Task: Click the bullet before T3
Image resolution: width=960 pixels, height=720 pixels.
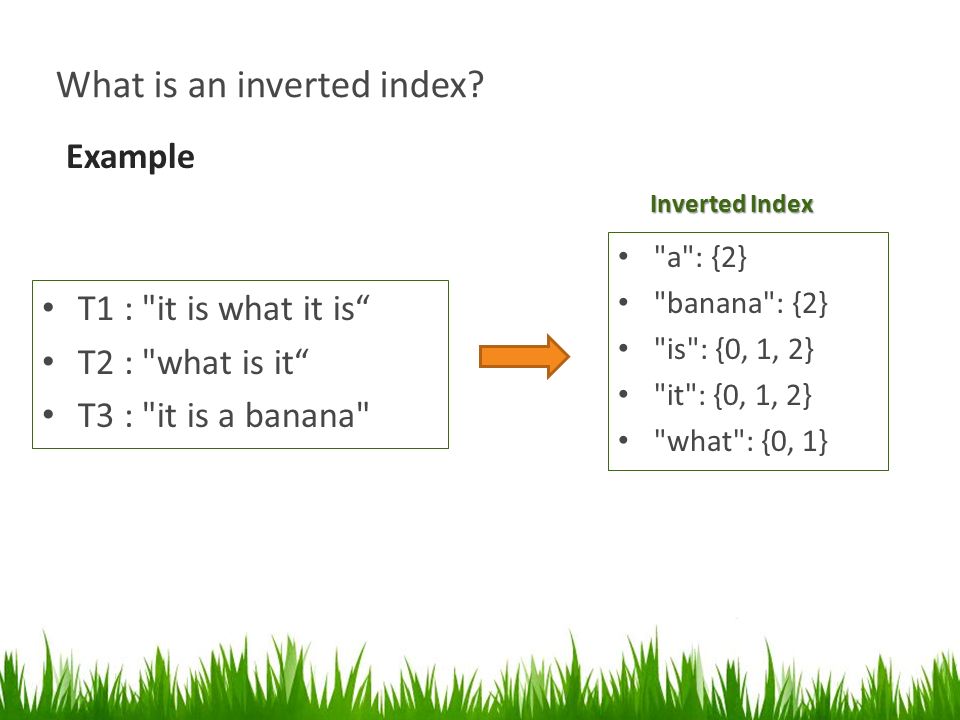Action: tap(49, 414)
